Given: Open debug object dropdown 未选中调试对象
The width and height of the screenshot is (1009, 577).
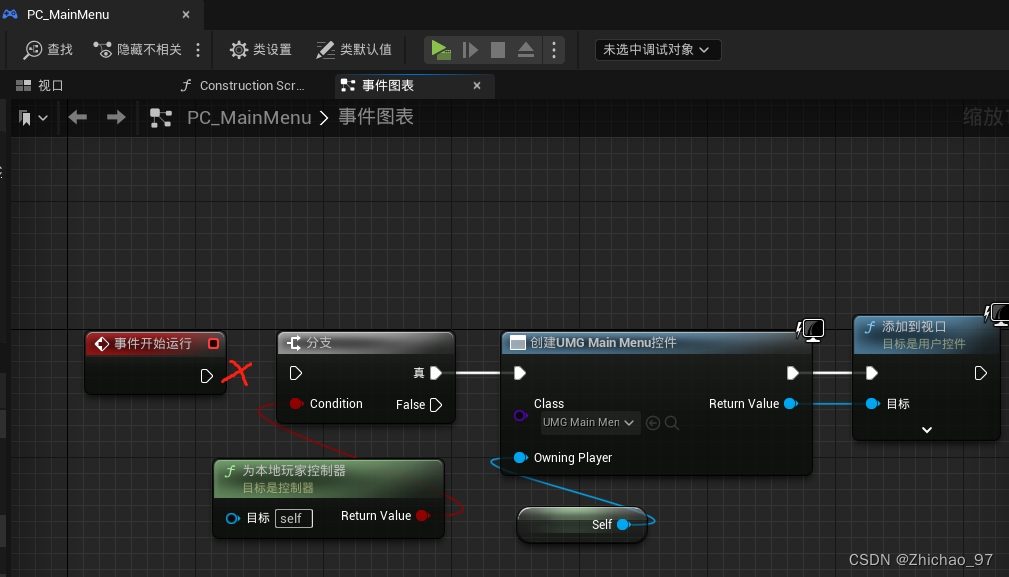Looking at the screenshot, I should [x=658, y=50].
